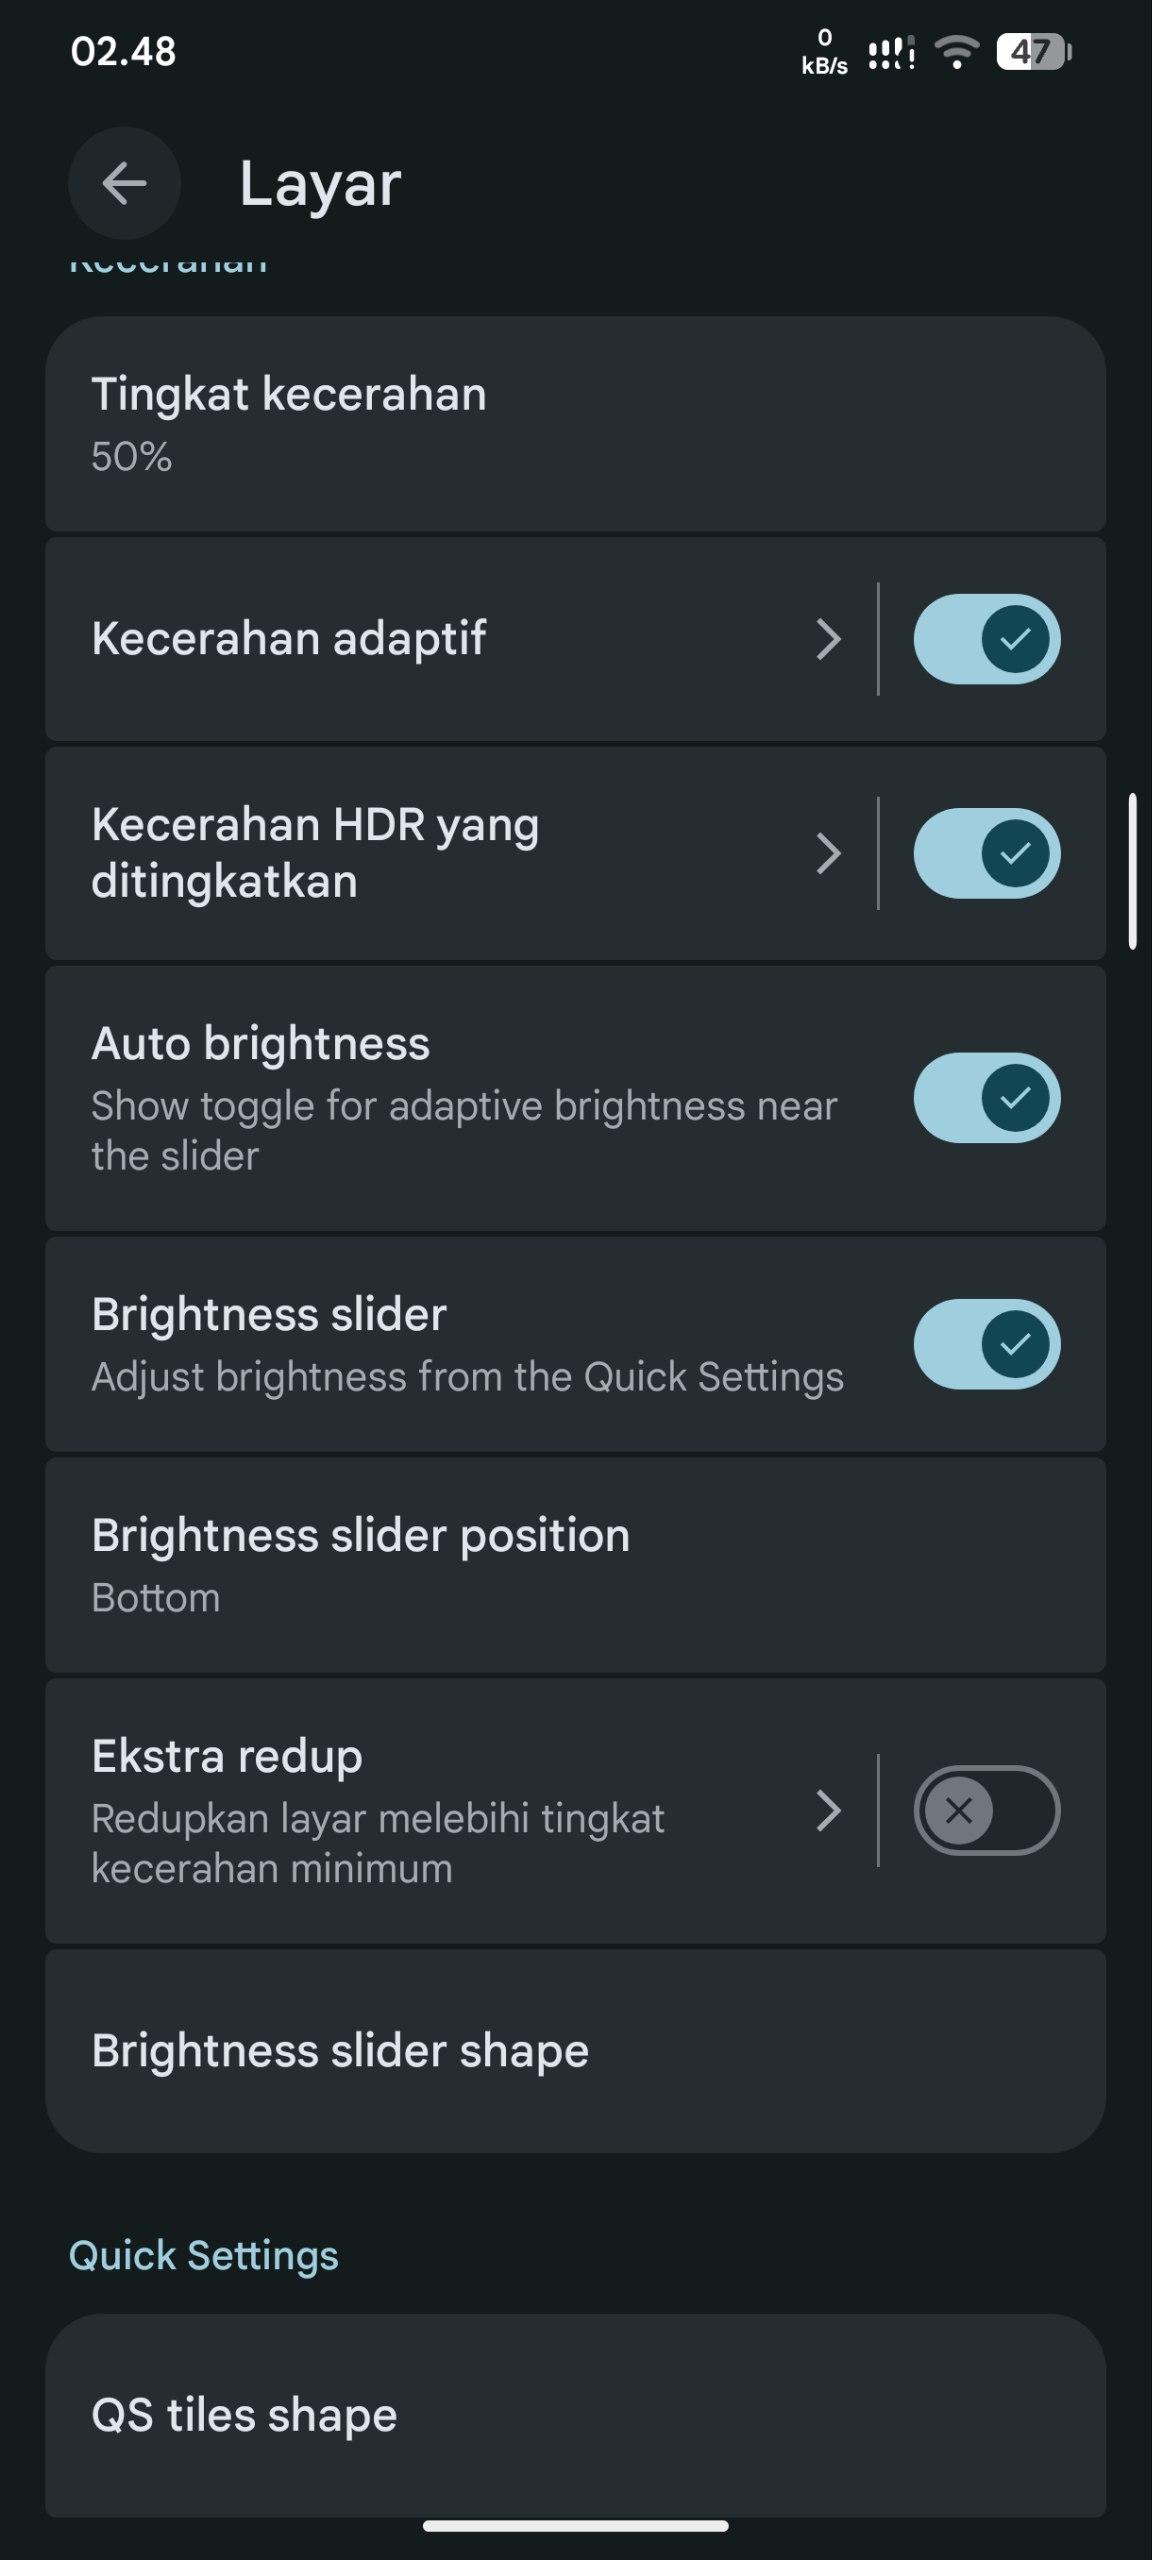Toggle the Auto brightness switch off
Viewport: 1152px width, 2560px height.
[x=986, y=1097]
